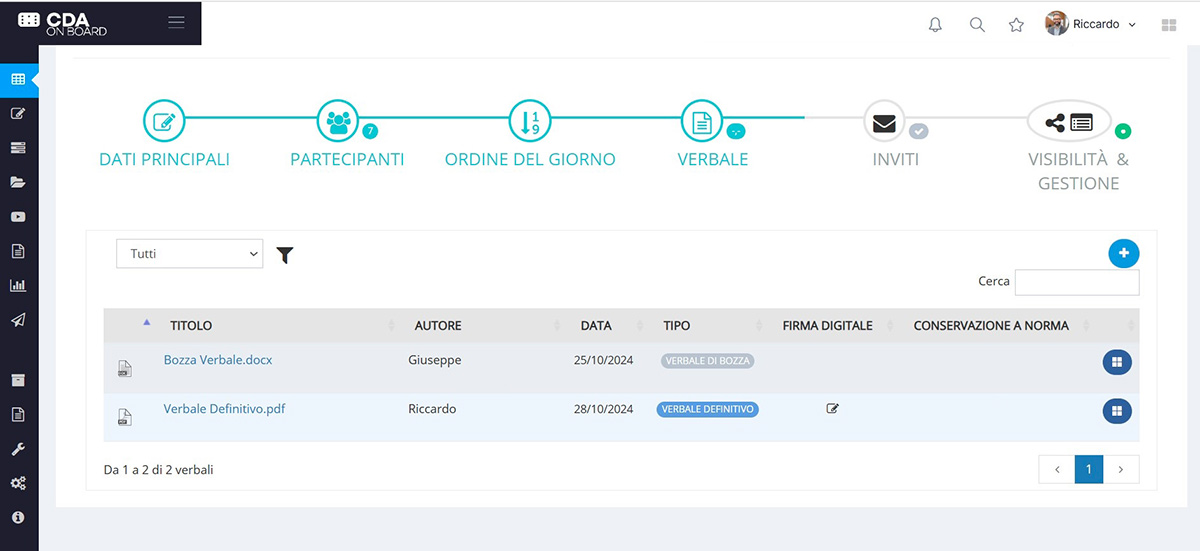
Task: Open the Tutti filter dropdown
Action: tap(190, 254)
